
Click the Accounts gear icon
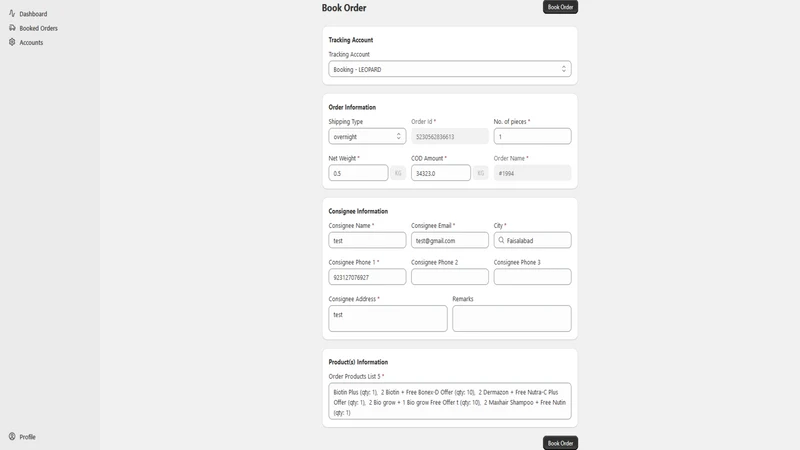click(x=12, y=42)
